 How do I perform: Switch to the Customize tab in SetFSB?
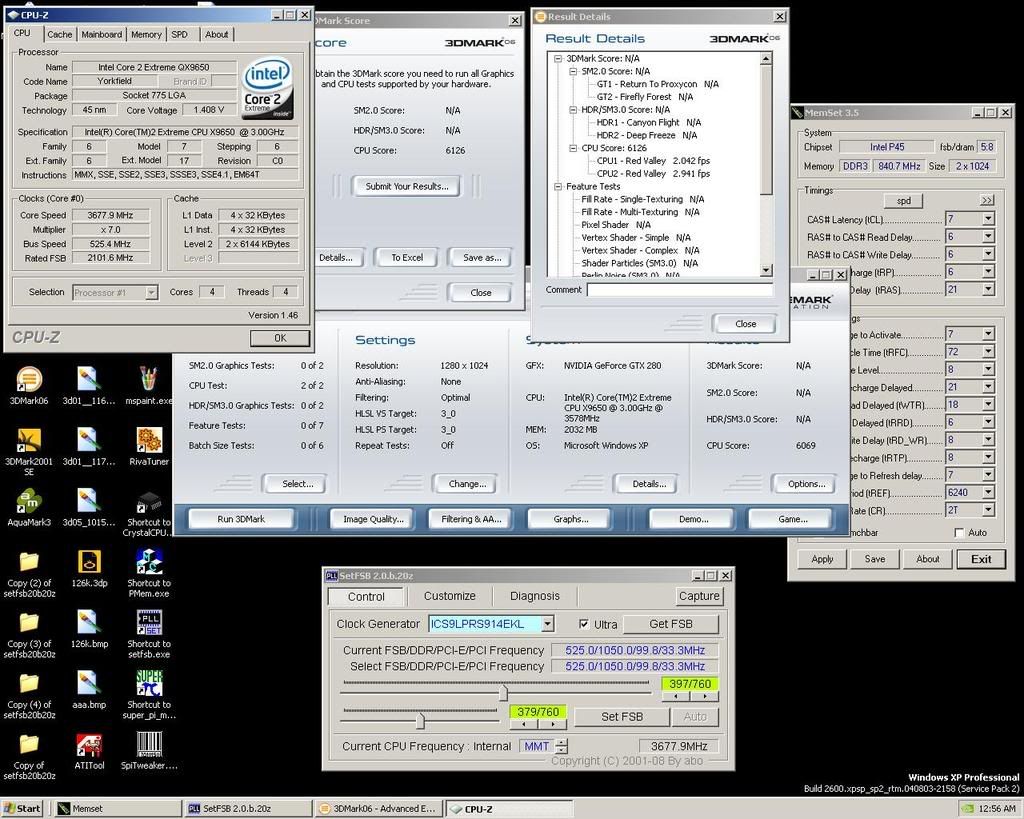449,596
